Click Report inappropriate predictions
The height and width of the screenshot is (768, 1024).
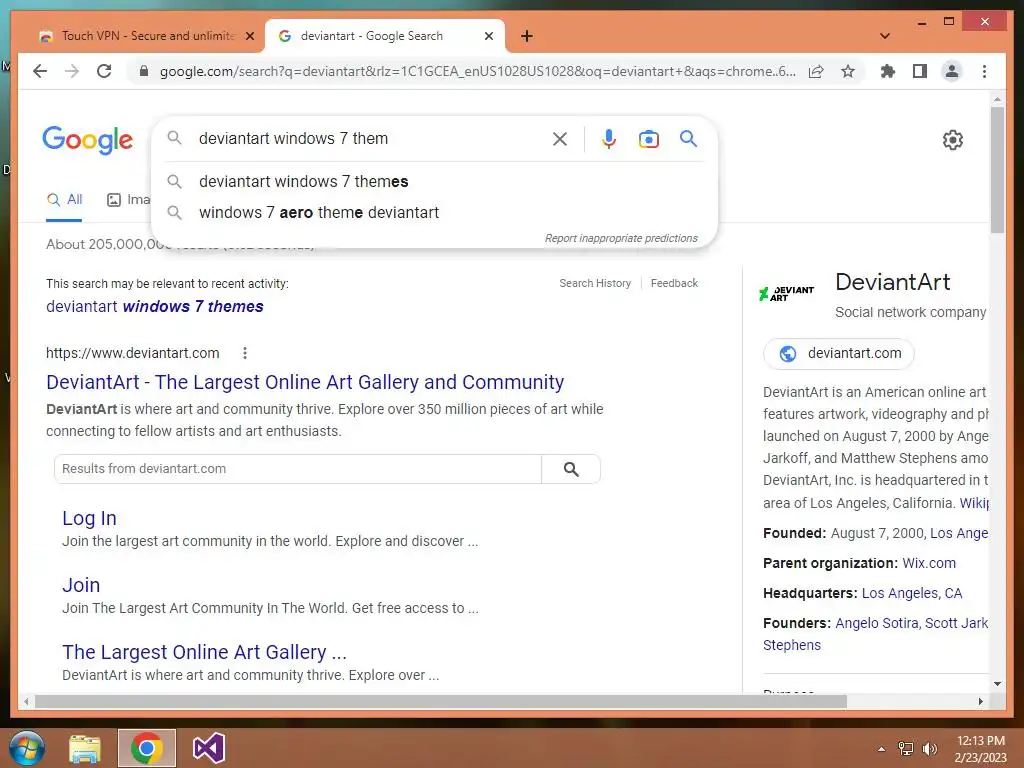click(621, 238)
